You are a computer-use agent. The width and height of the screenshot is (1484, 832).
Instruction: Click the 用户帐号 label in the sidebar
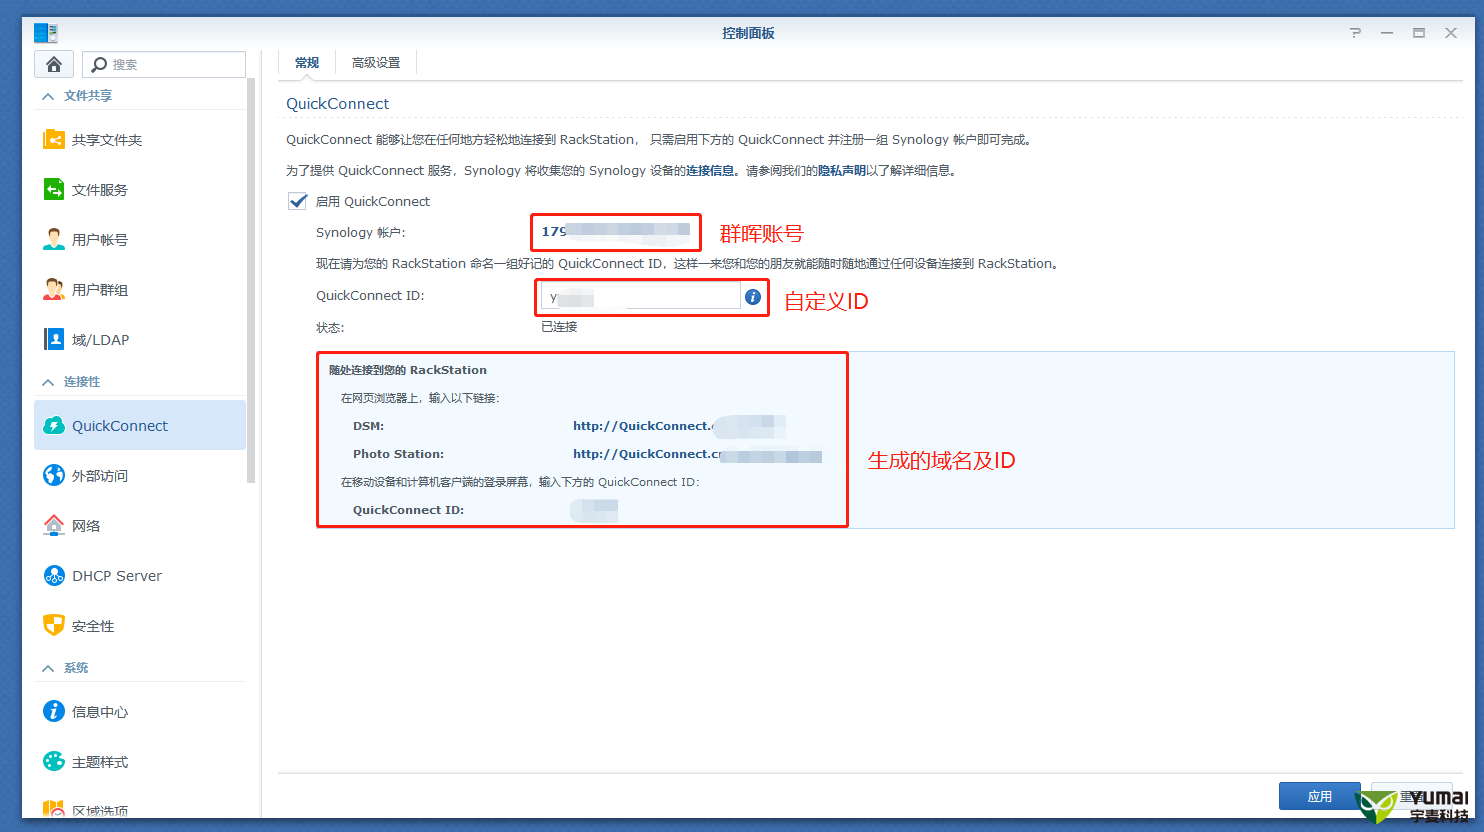coord(100,240)
